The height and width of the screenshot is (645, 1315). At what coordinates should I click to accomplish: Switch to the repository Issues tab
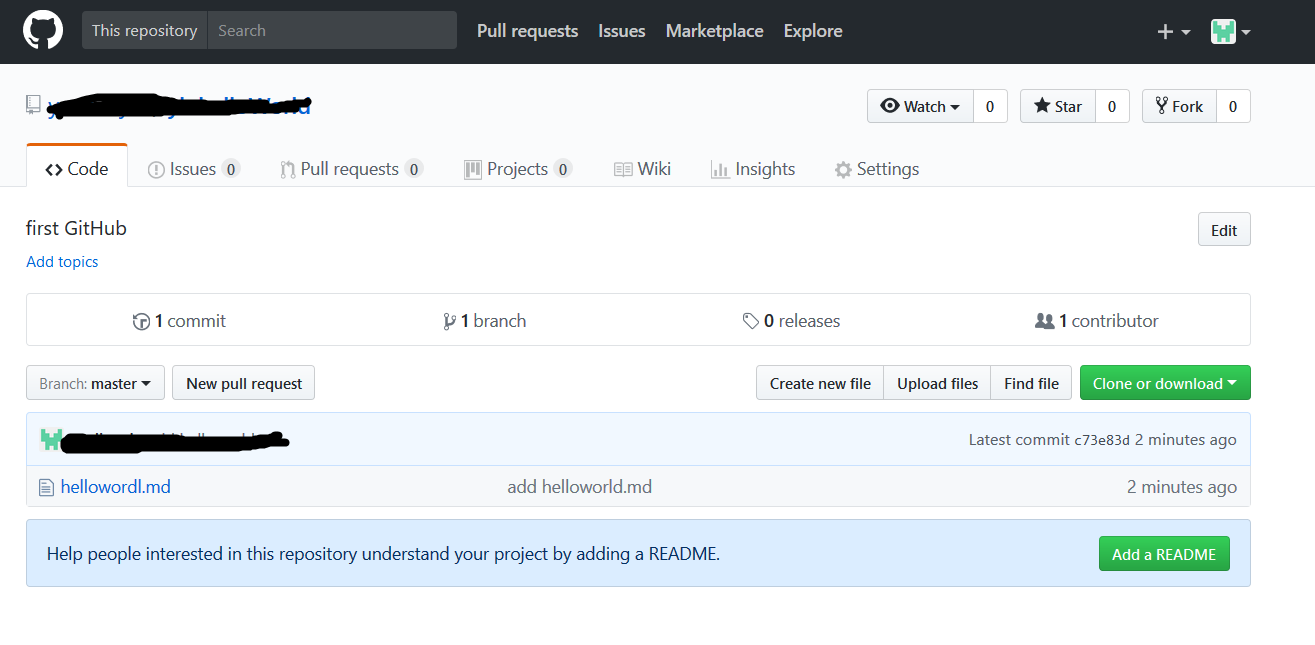[x=193, y=169]
